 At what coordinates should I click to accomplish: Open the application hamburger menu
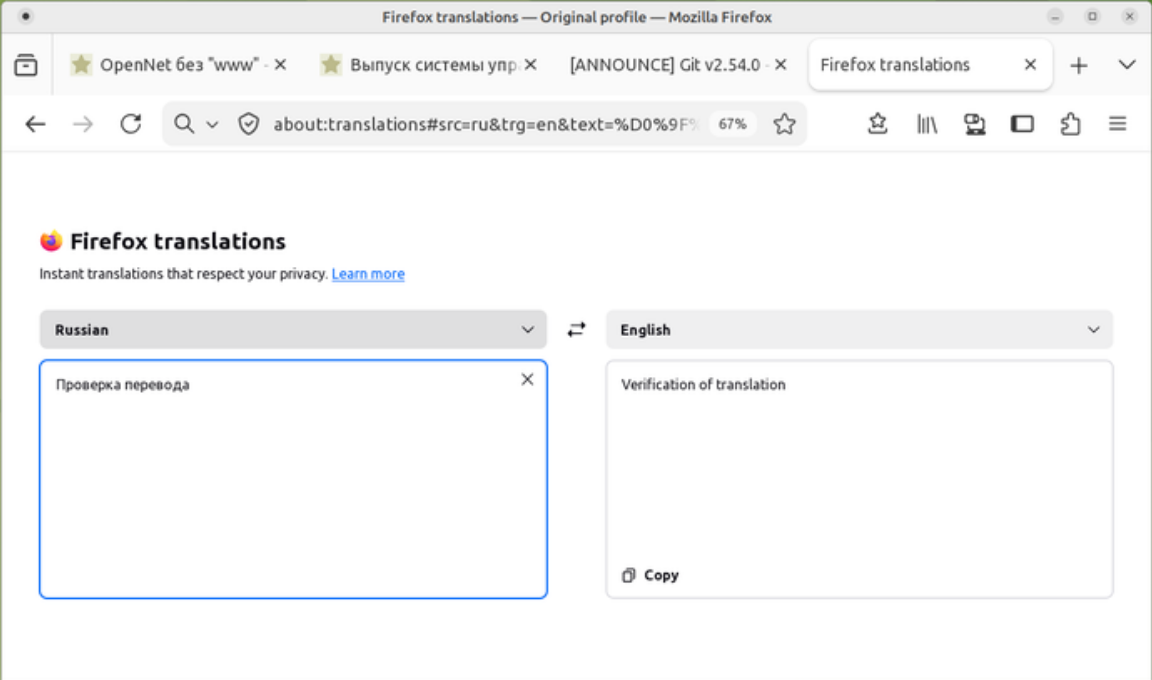[x=1117, y=123]
